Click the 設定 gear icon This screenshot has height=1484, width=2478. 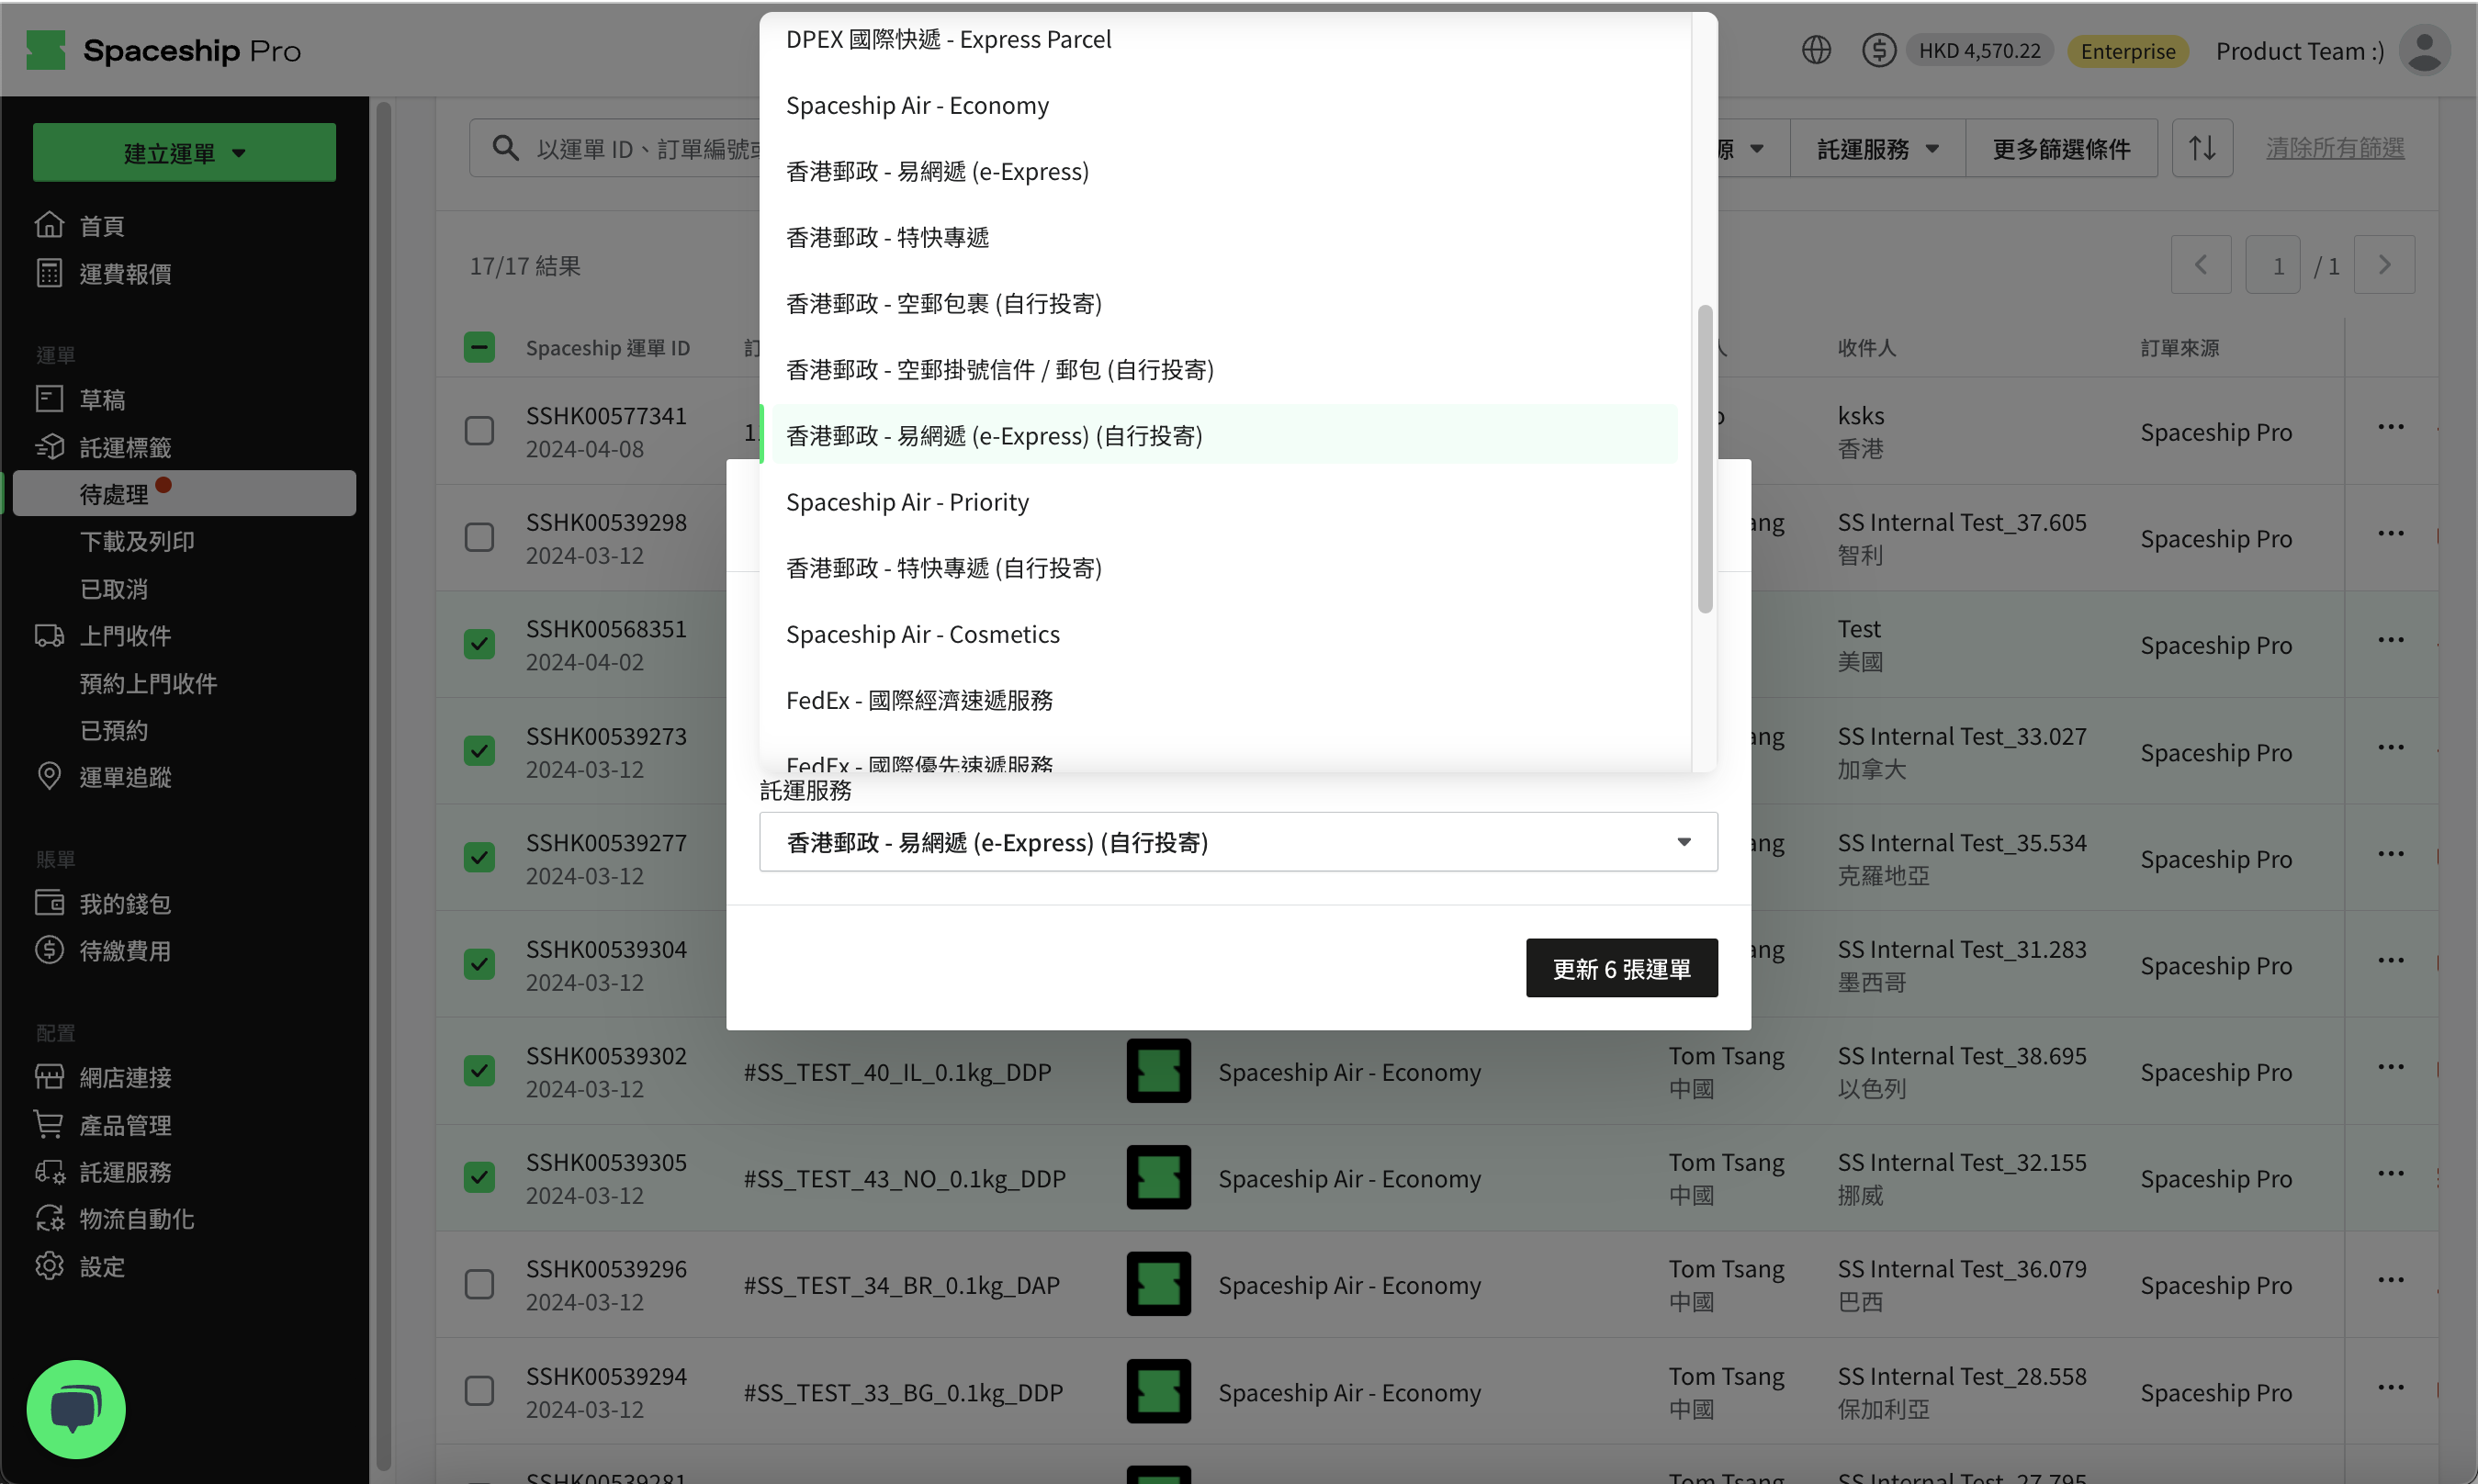coord(49,1266)
